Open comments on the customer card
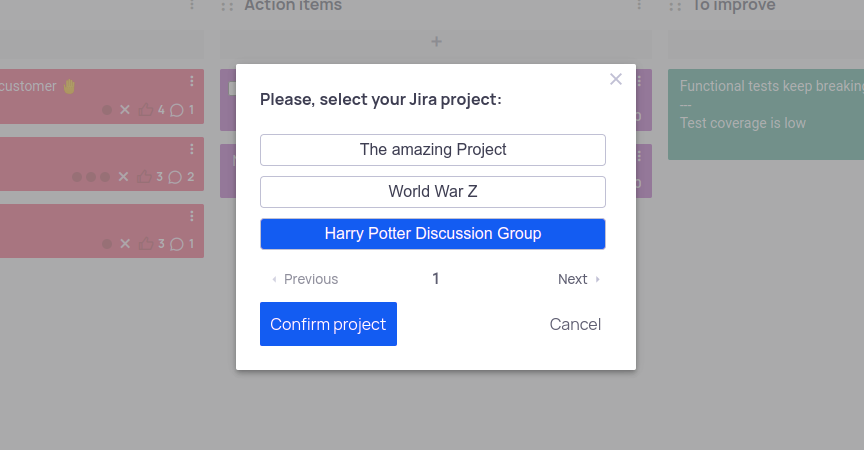Image resolution: width=864 pixels, height=450 pixels. [x=176, y=110]
